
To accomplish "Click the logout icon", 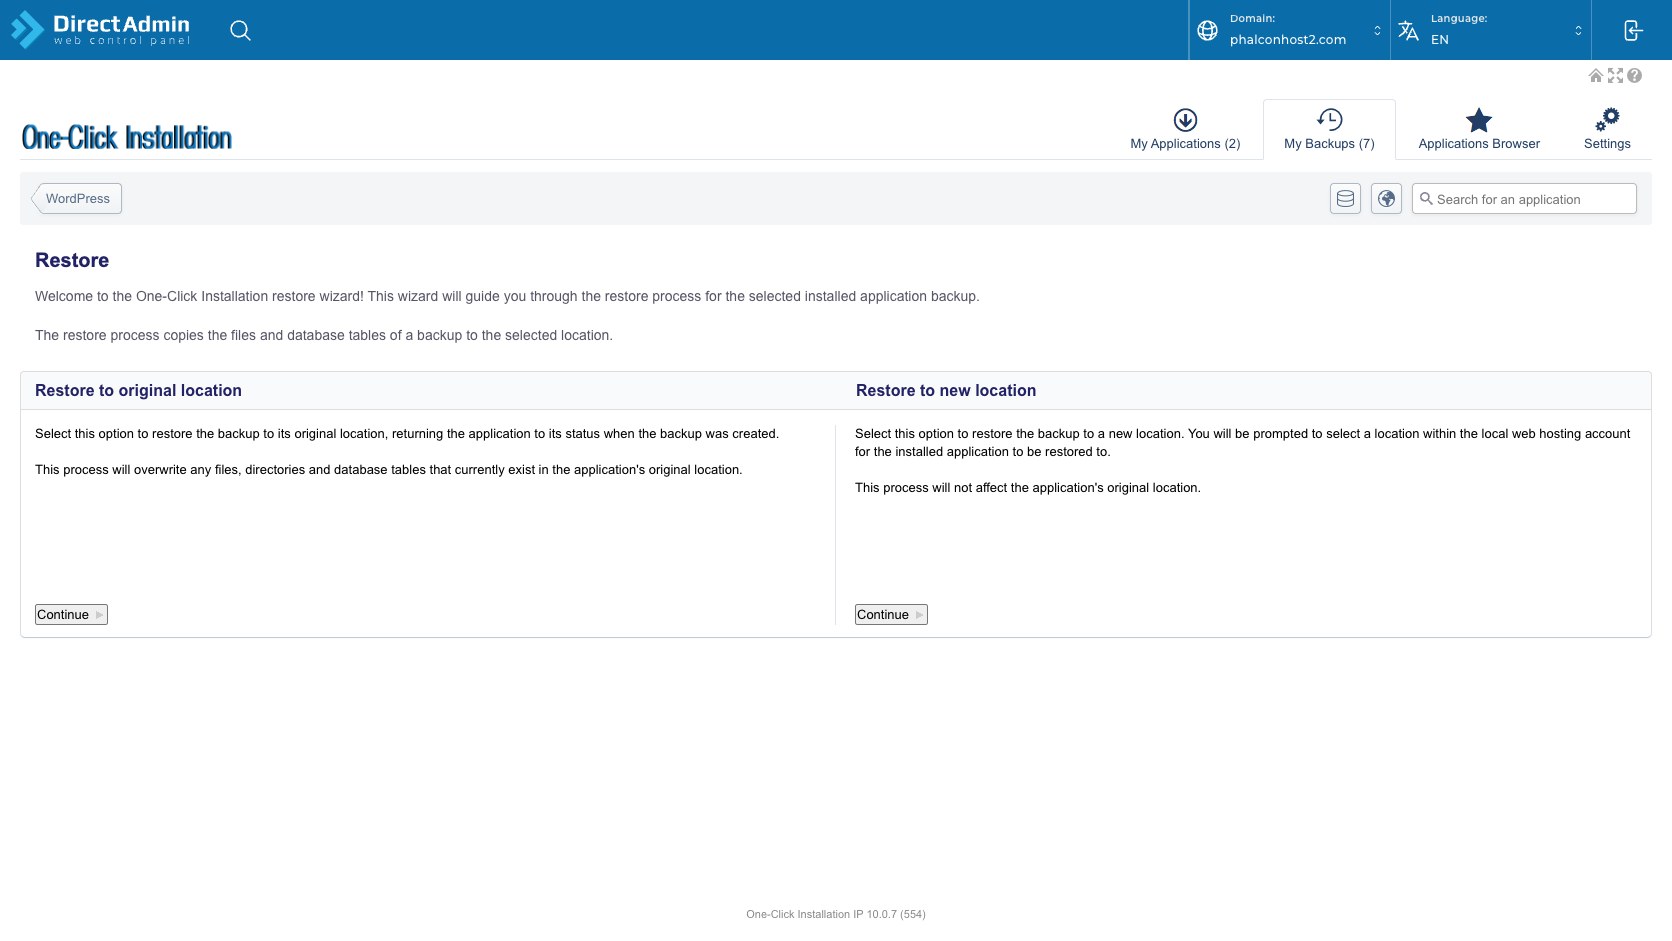I will coord(1632,30).
